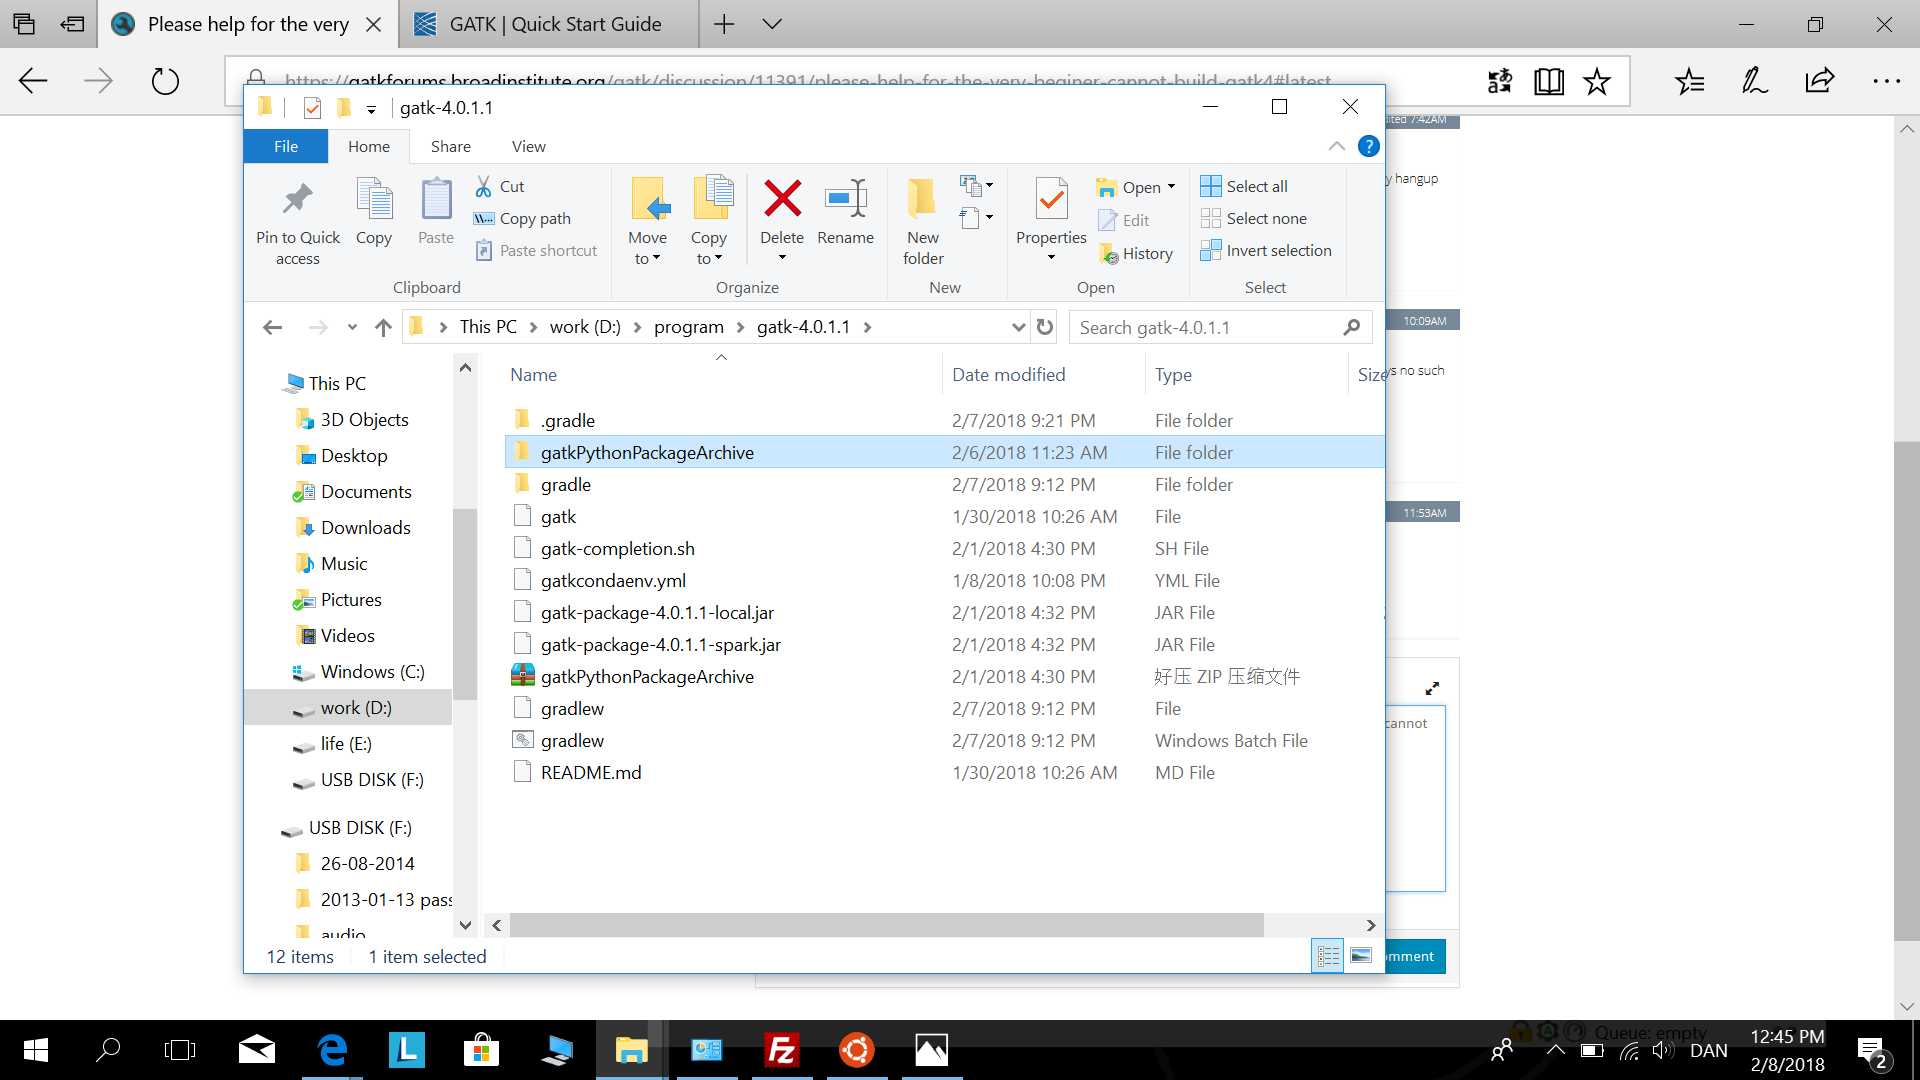Click Edit in Open group
The width and height of the screenshot is (1920, 1080).
click(1124, 220)
